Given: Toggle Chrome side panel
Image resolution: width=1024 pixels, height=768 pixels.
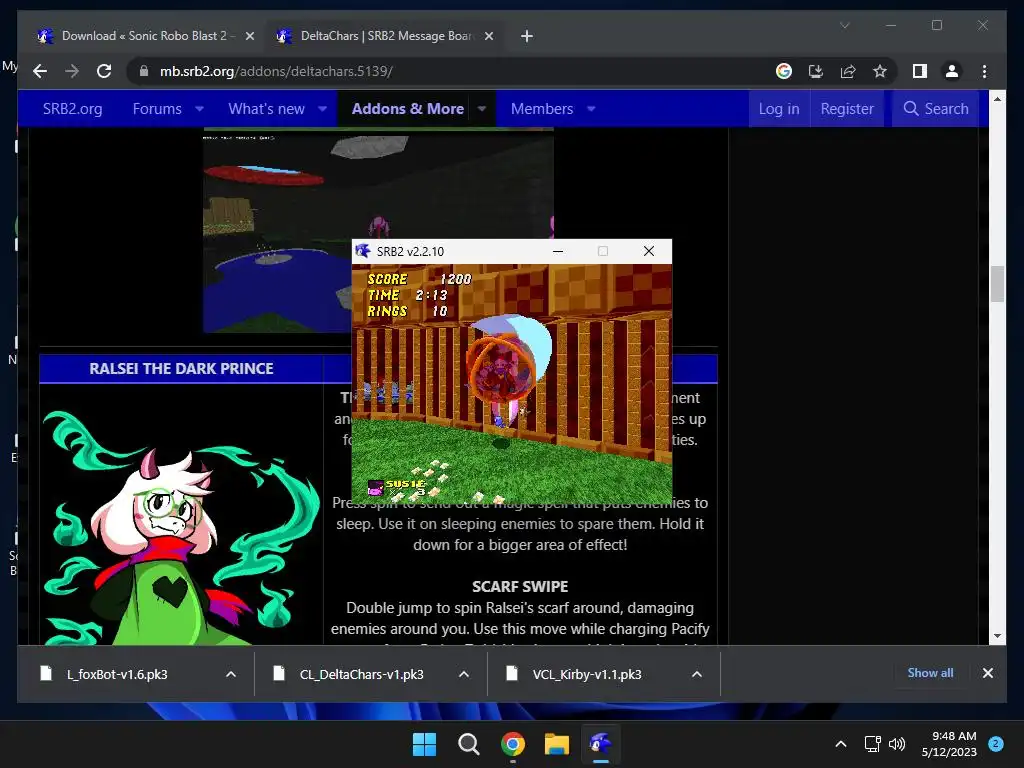Looking at the screenshot, I should pyautogui.click(x=920, y=71).
